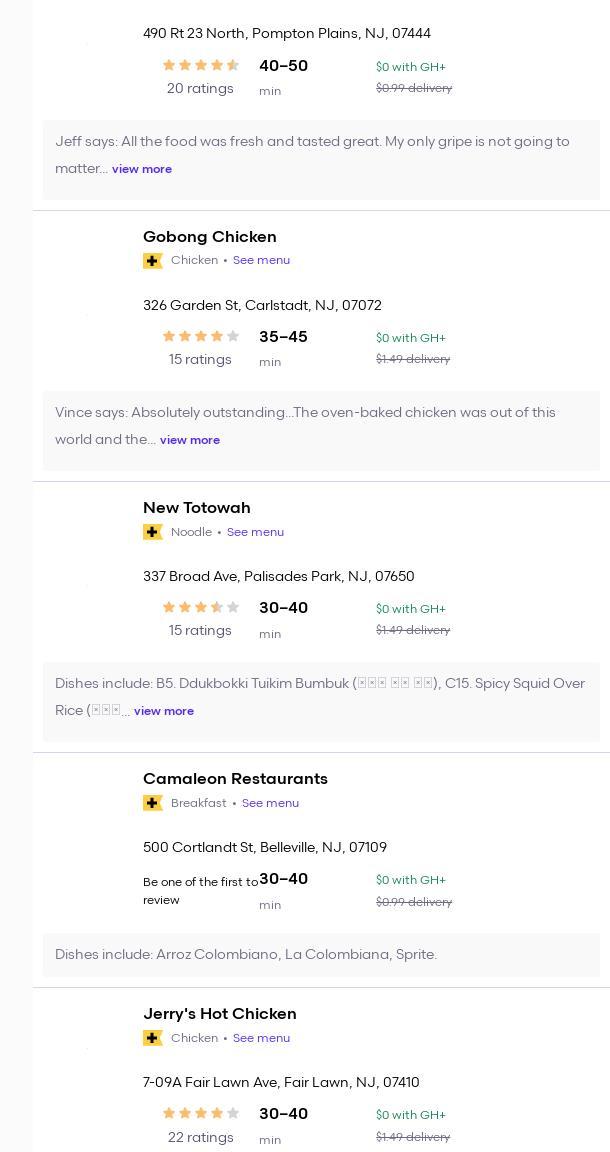Click the GH+ badge under Jerry's Hot Chicken
Viewport: 610px width, 1152px height.
pyautogui.click(x=153, y=1038)
